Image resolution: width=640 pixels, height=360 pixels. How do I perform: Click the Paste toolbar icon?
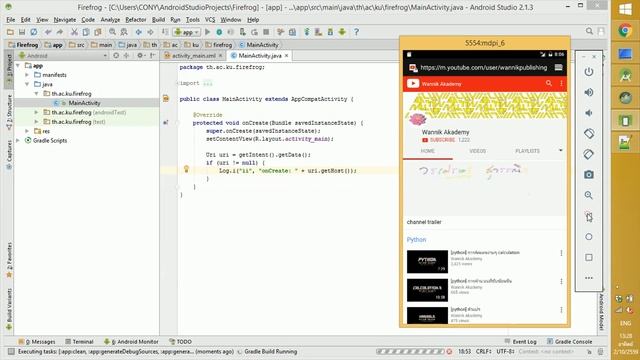click(98, 32)
